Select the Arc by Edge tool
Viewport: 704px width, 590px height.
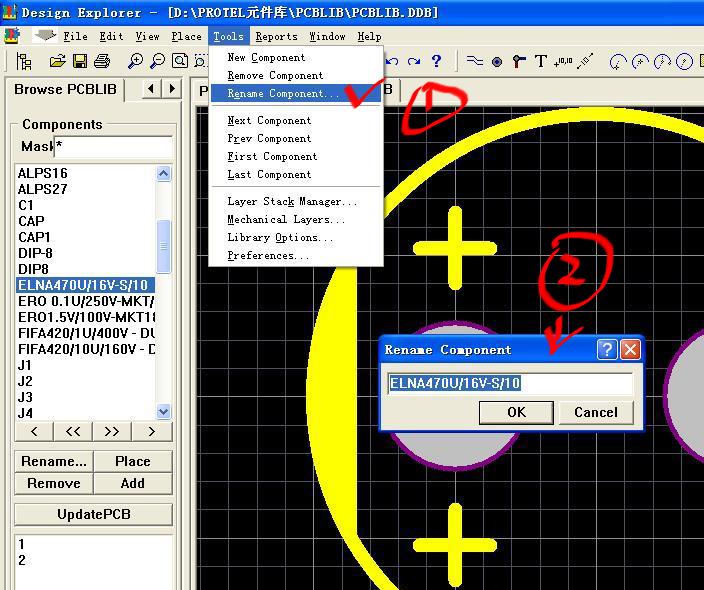coord(640,62)
